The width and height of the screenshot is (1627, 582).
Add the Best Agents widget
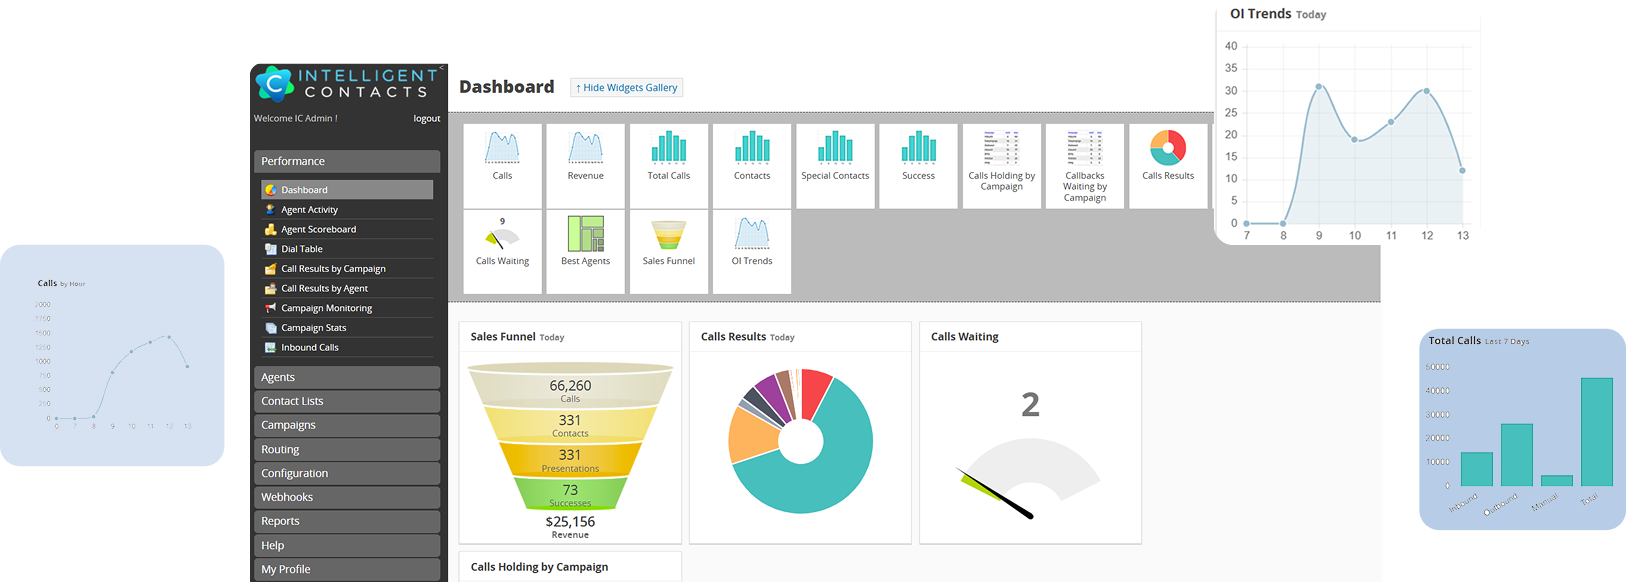pos(585,242)
